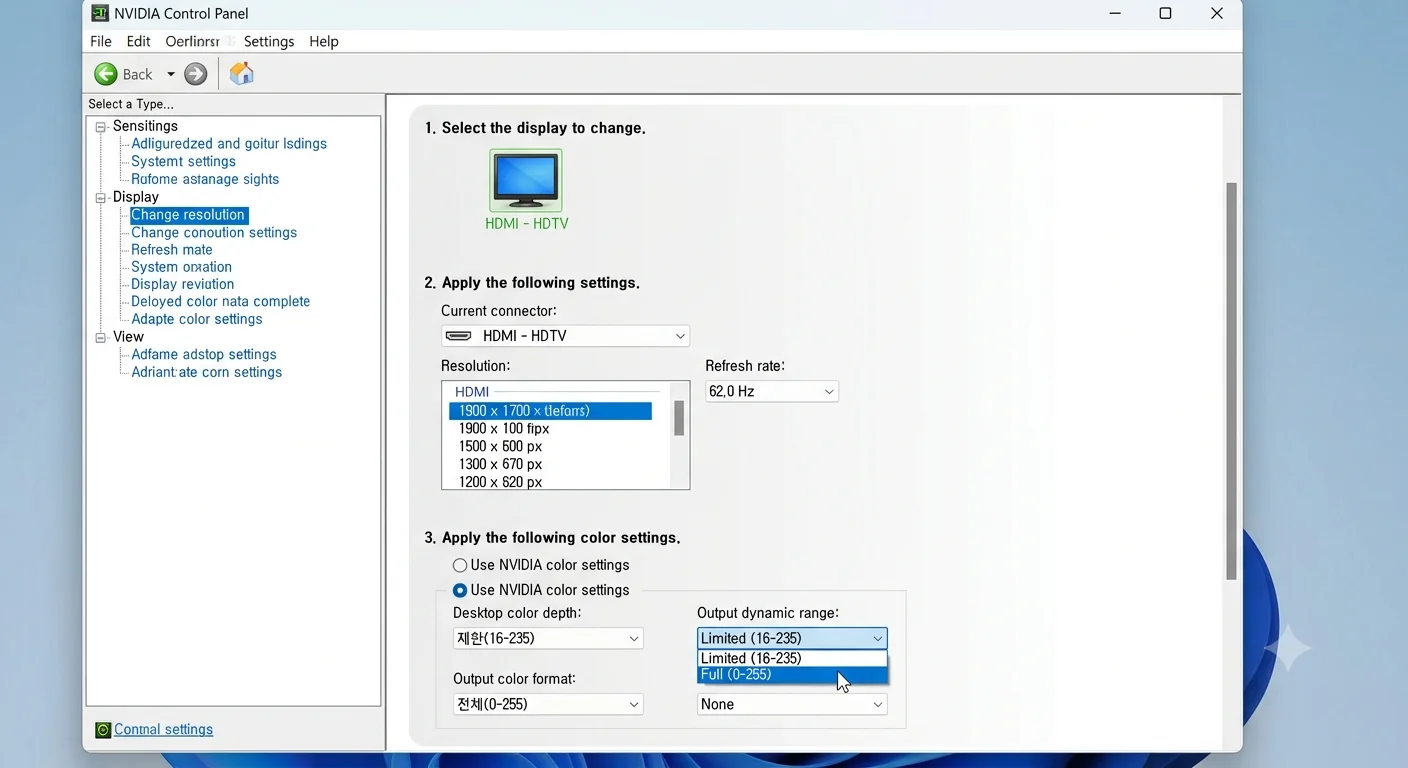Image resolution: width=1408 pixels, height=768 pixels.
Task: Click the NVIDIA logo in the title bar
Action: tap(100, 14)
